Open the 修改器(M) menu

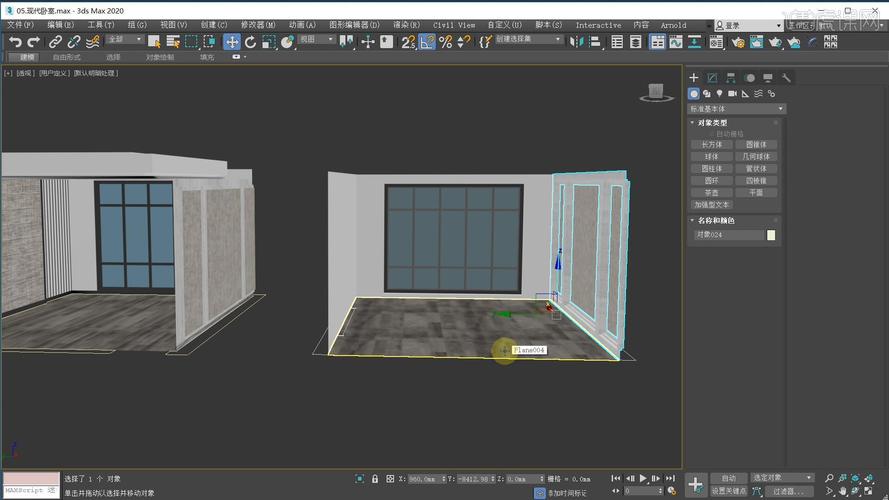tap(258, 25)
